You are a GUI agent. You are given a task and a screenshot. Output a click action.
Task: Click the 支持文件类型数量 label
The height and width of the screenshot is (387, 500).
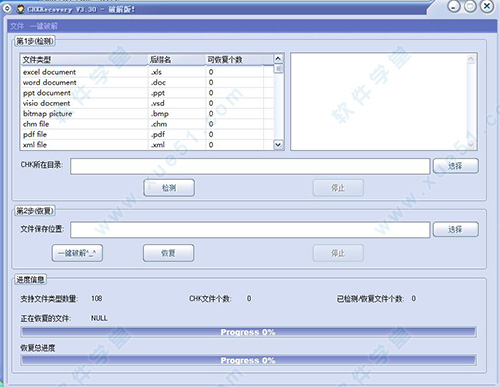pyautogui.click(x=49, y=299)
